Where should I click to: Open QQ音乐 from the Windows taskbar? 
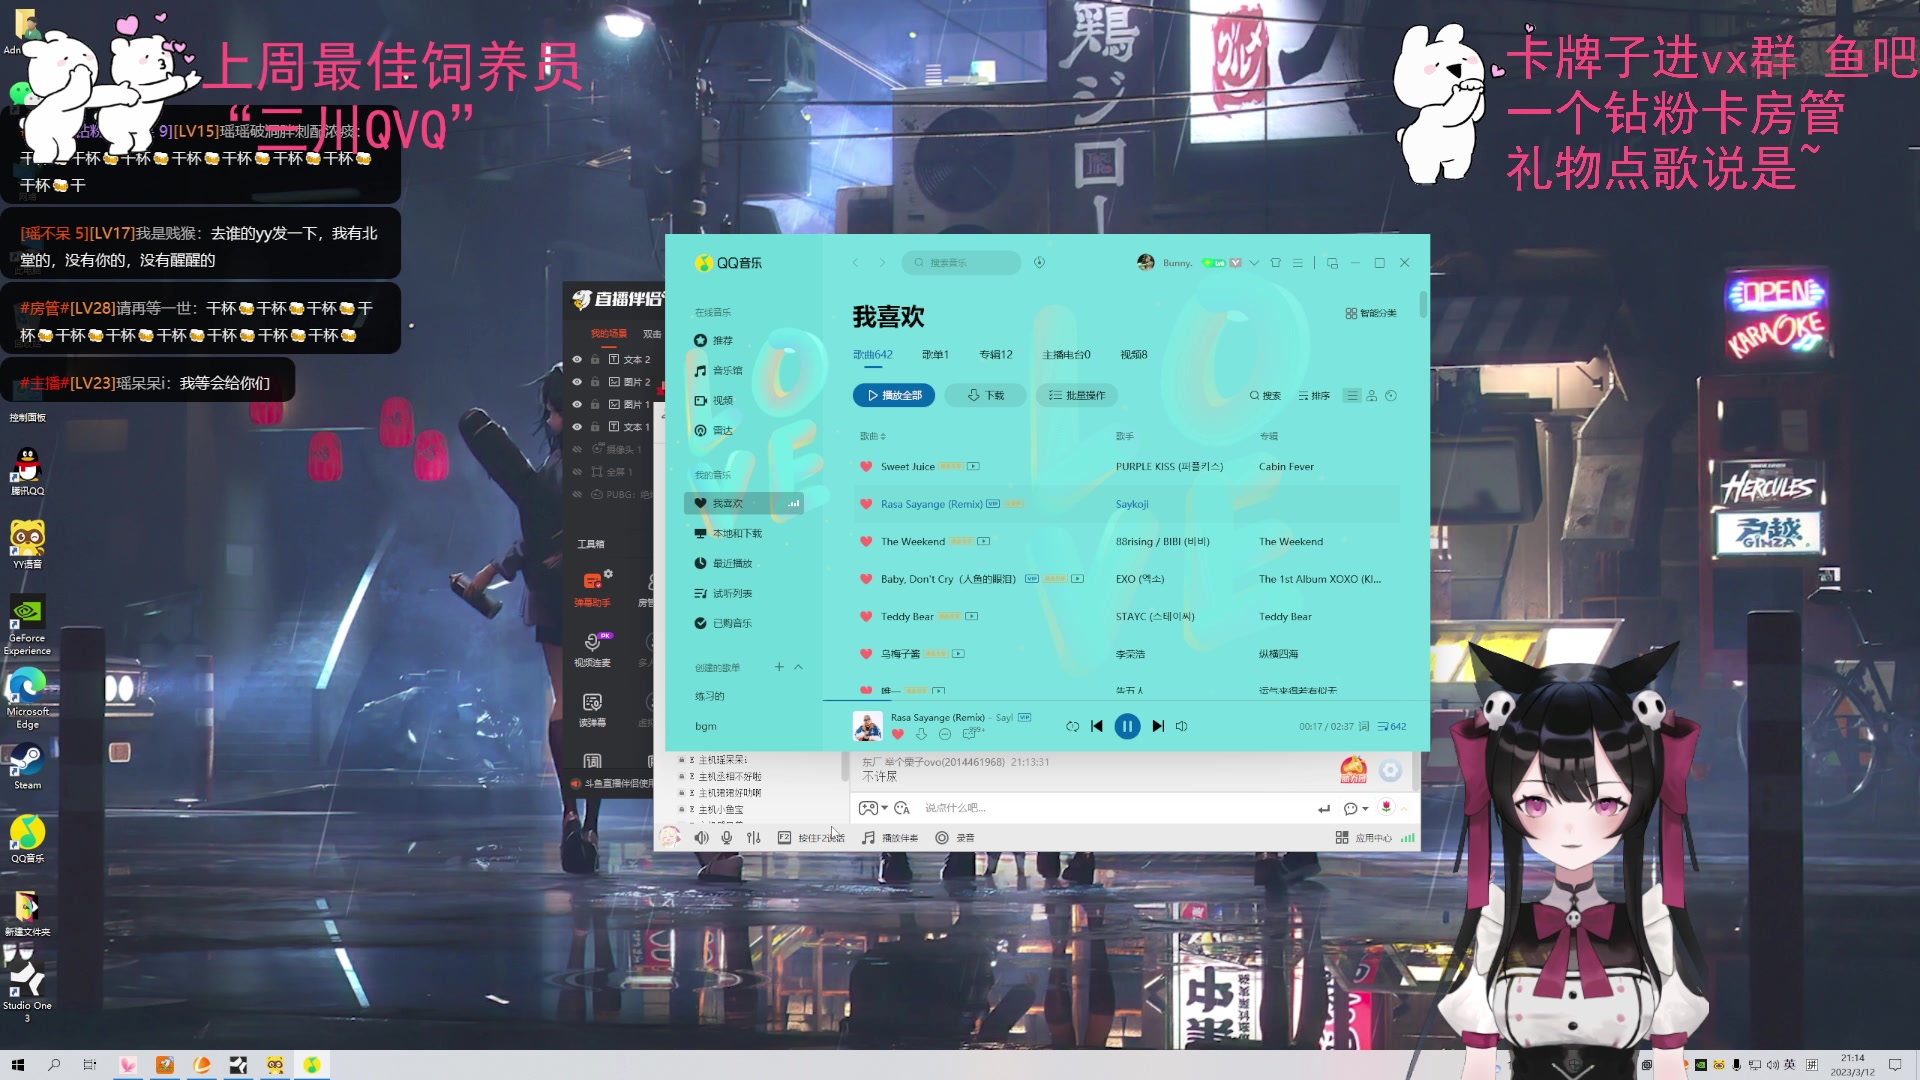(x=312, y=1065)
